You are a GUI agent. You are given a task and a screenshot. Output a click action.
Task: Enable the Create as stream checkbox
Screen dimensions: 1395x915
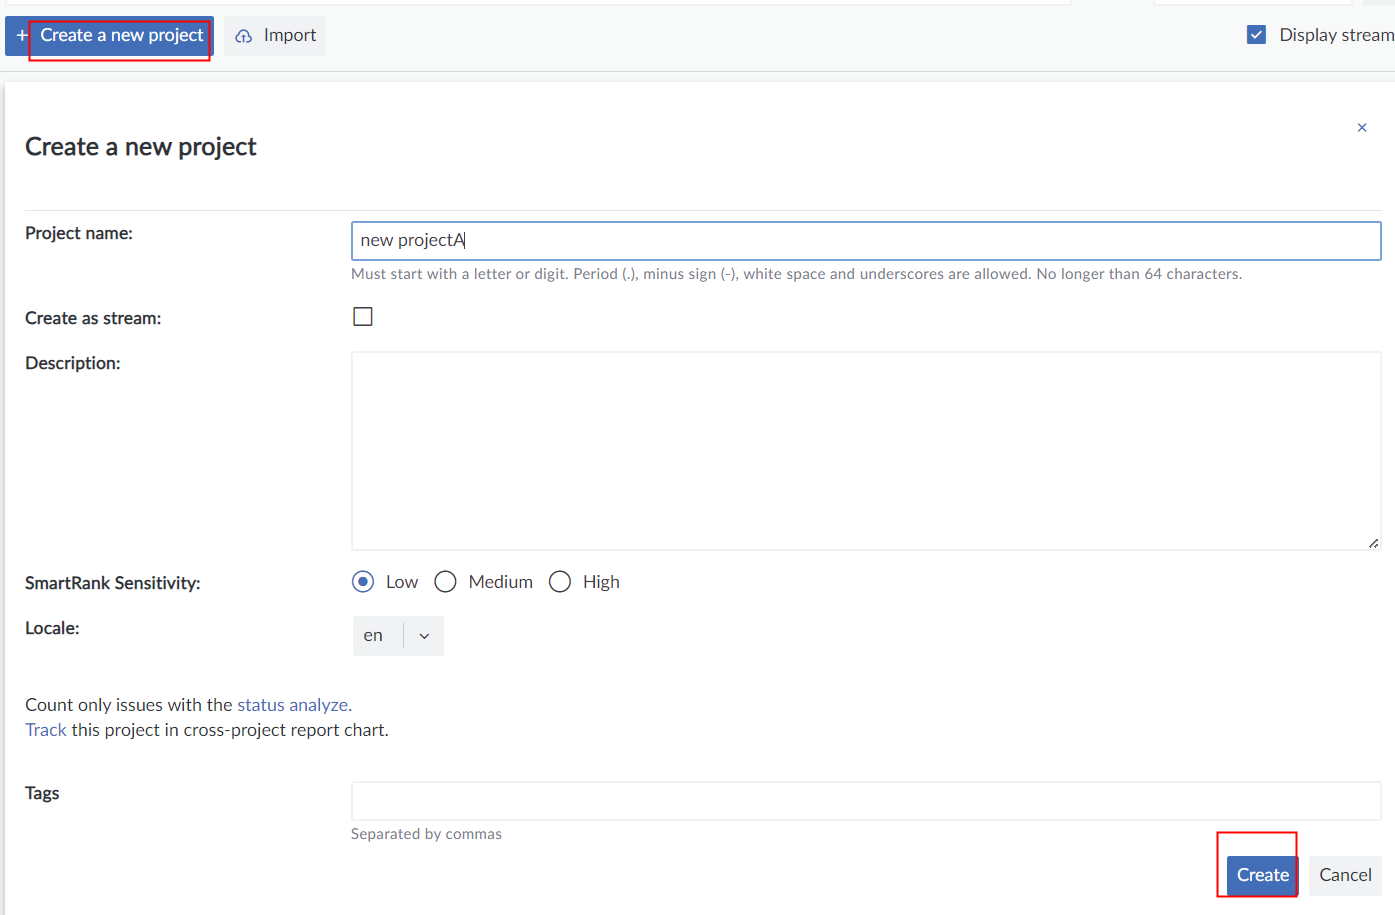point(363,317)
